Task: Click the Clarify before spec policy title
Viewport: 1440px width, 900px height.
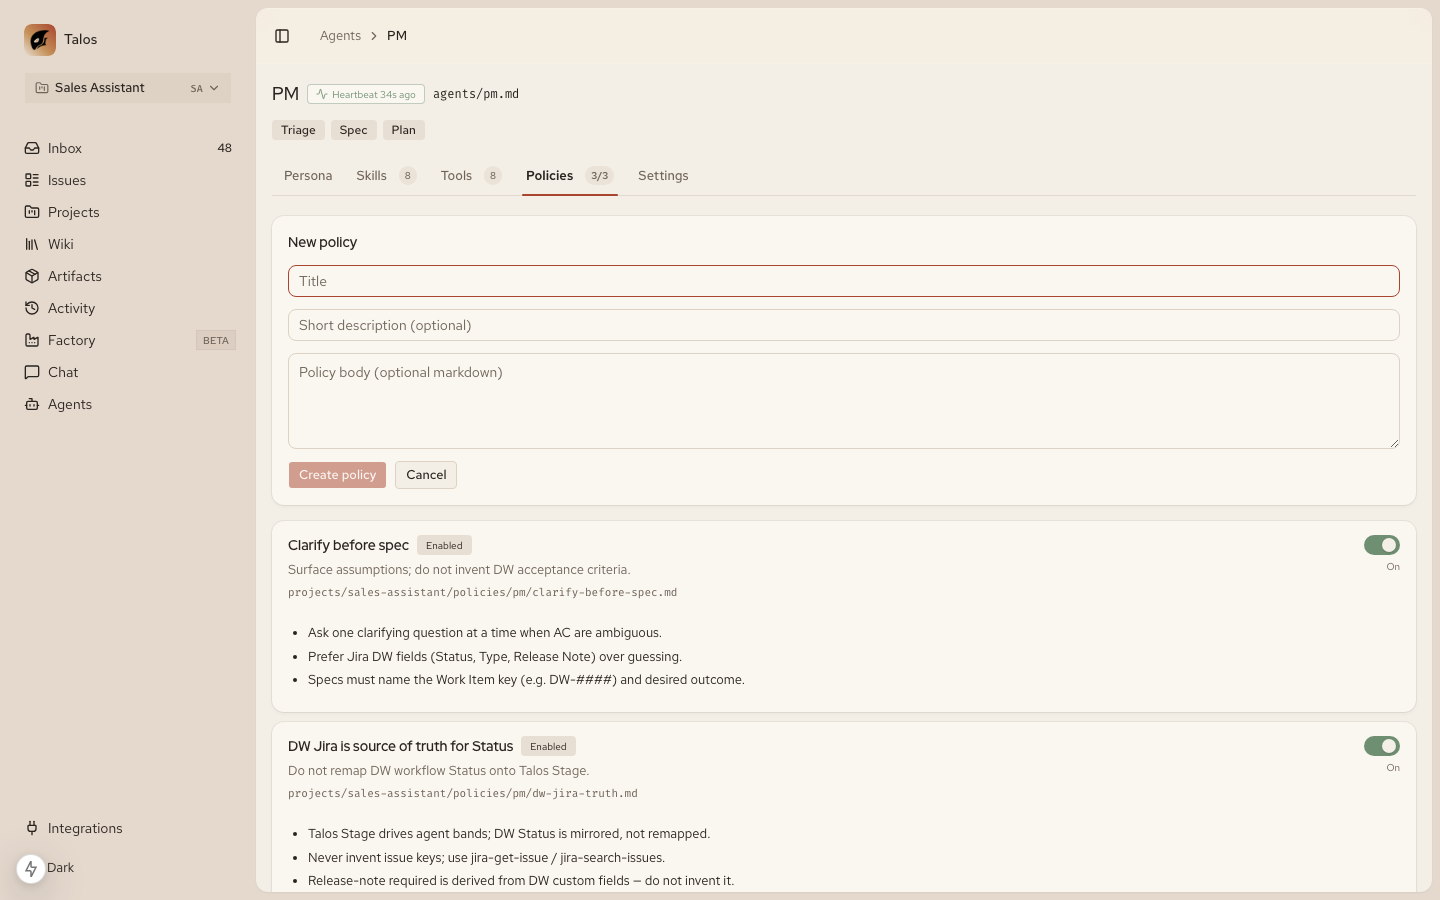Action: (348, 545)
